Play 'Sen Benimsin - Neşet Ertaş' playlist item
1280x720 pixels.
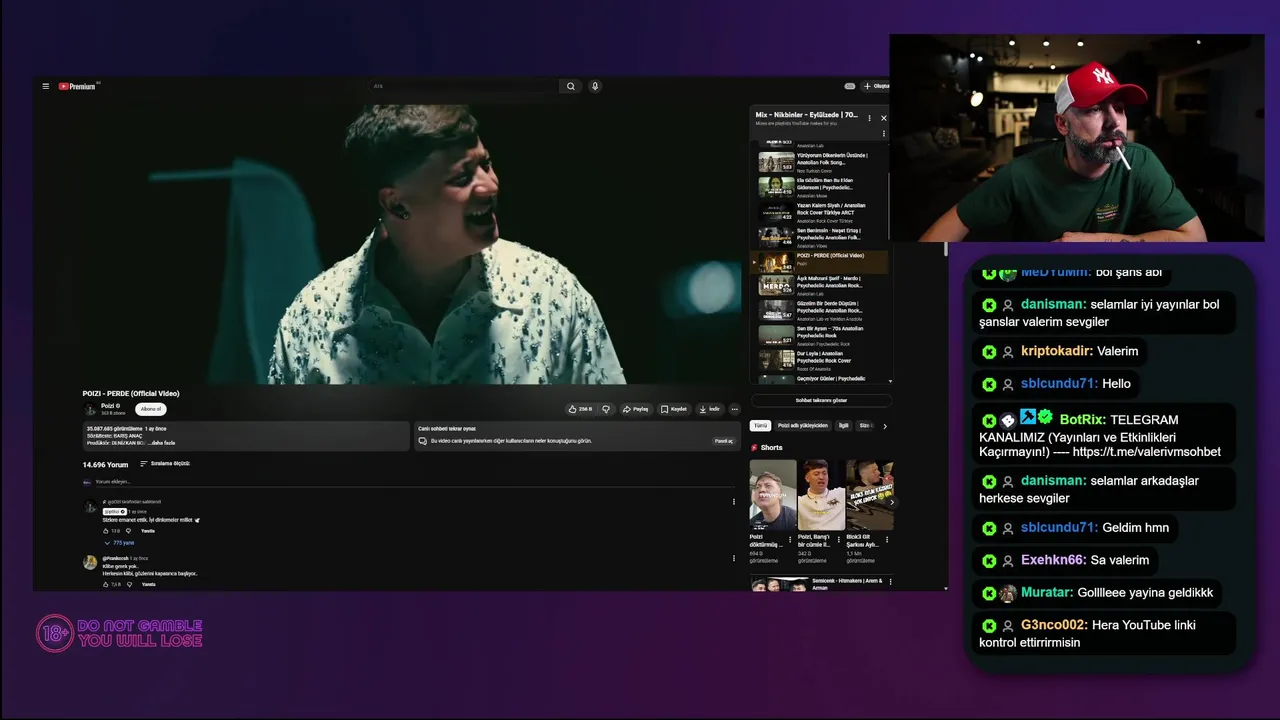[820, 237]
